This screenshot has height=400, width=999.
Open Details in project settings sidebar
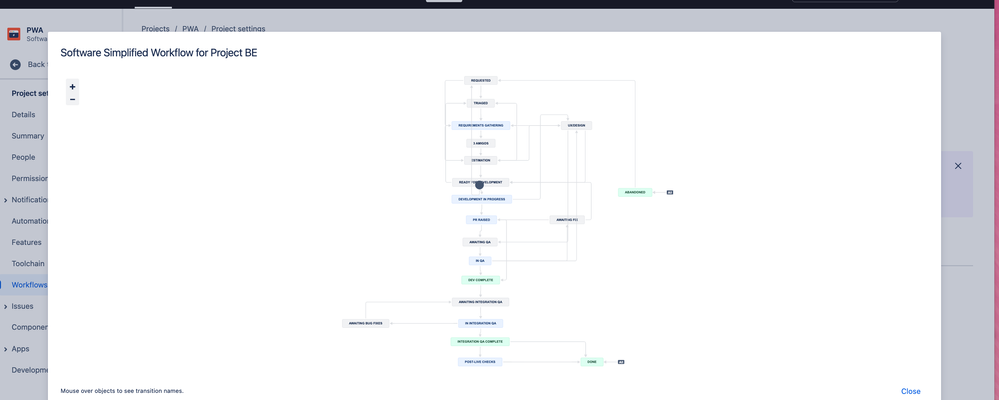pyautogui.click(x=24, y=115)
